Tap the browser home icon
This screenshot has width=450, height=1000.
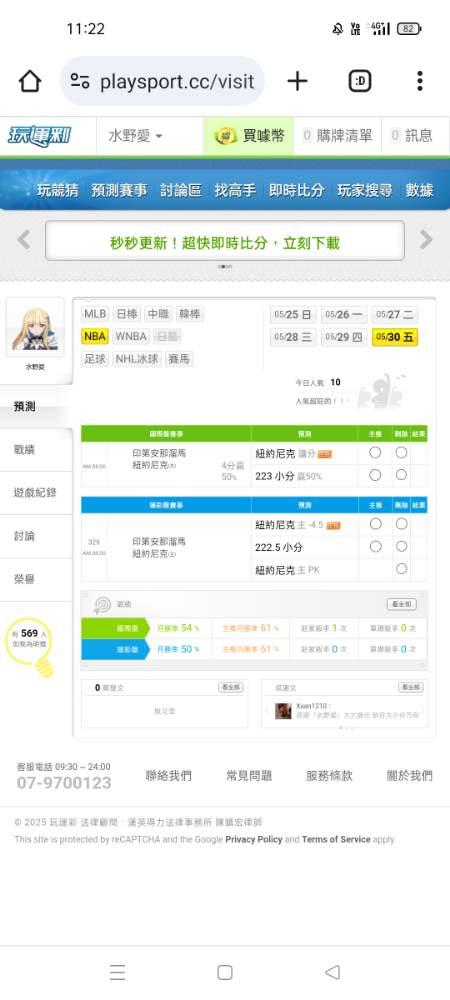29,82
